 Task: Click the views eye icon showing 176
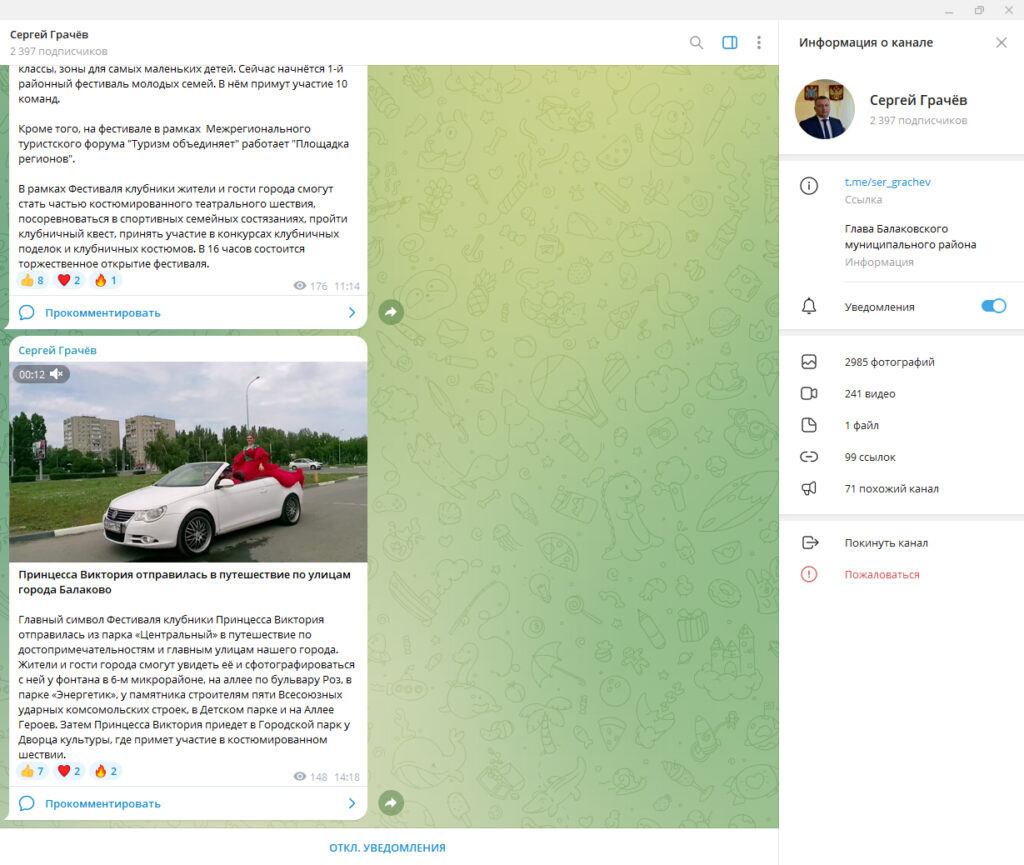300,286
